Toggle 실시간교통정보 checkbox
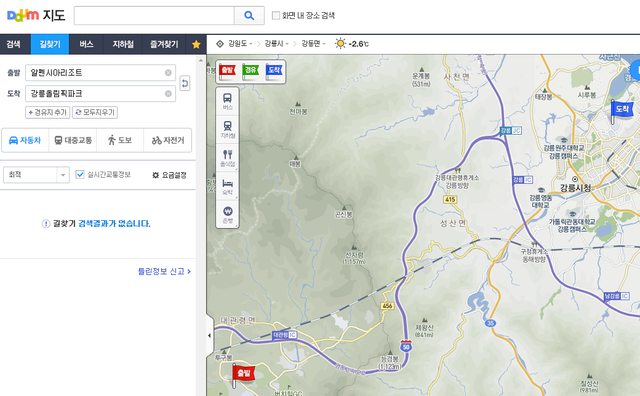Image resolution: width=640 pixels, height=396 pixels. point(80,175)
